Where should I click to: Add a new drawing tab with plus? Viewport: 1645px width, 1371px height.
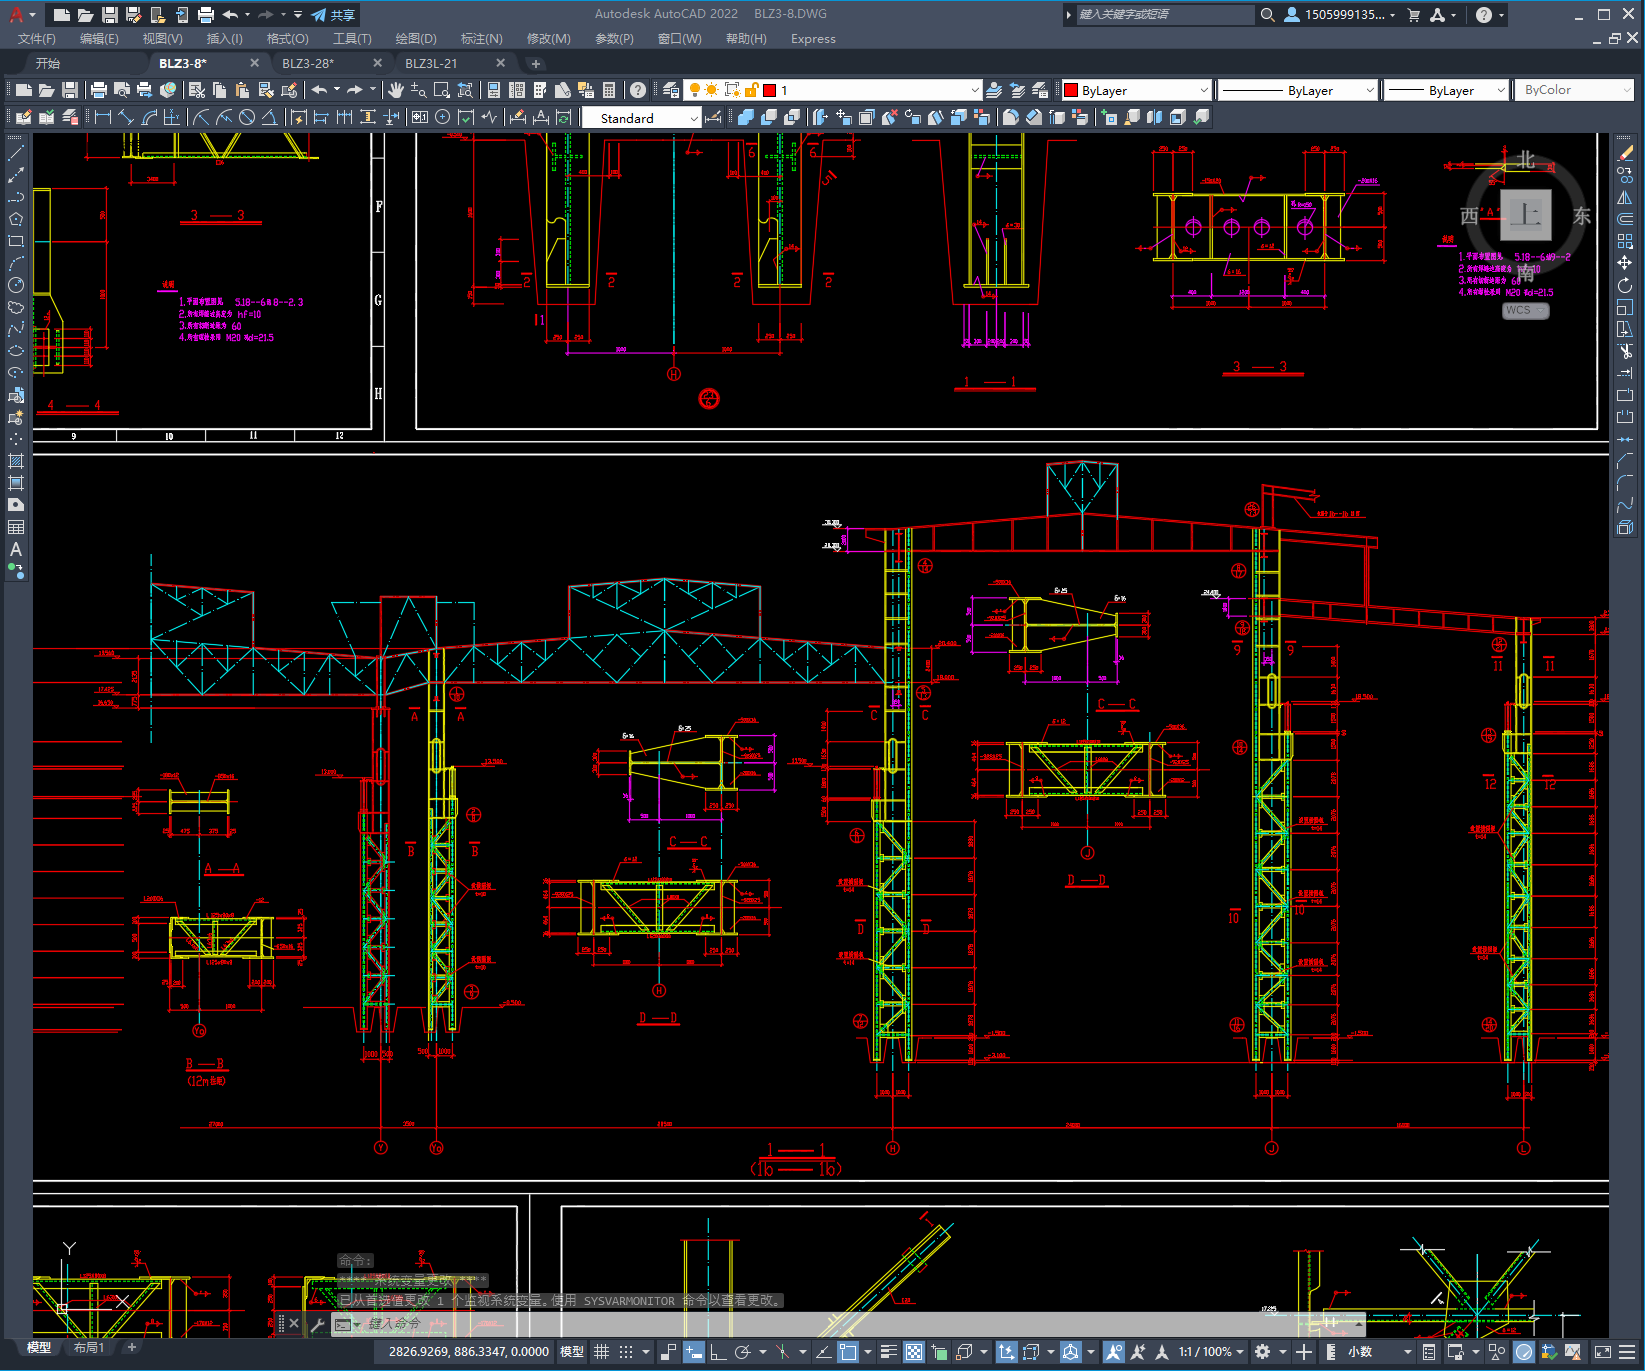click(535, 63)
